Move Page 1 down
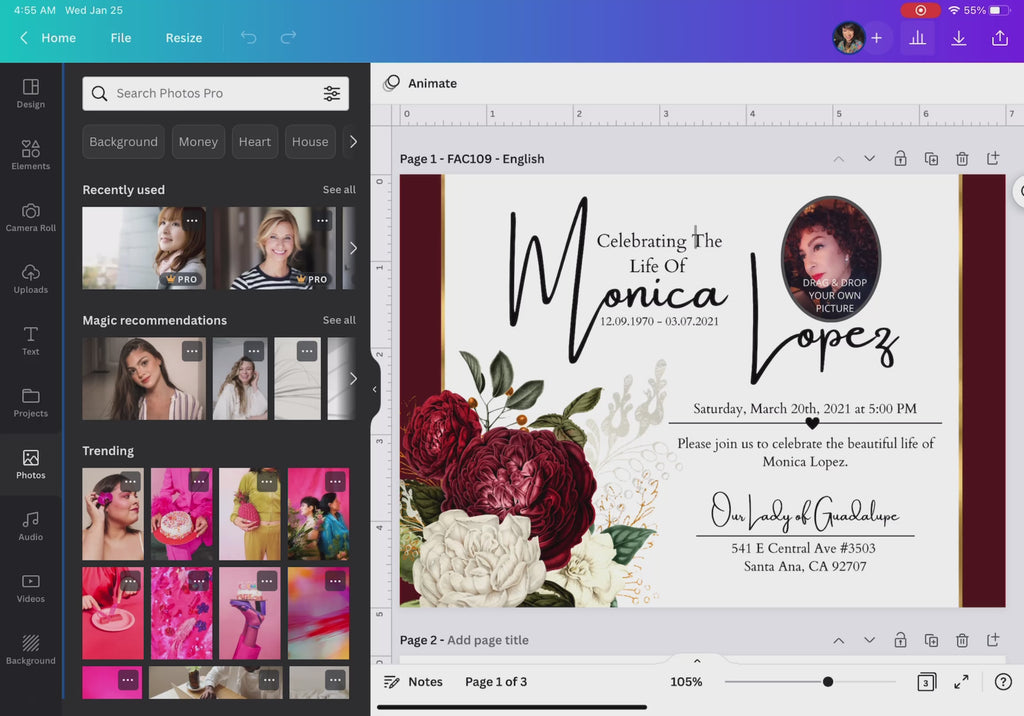Image resolution: width=1024 pixels, height=716 pixels. 869,159
